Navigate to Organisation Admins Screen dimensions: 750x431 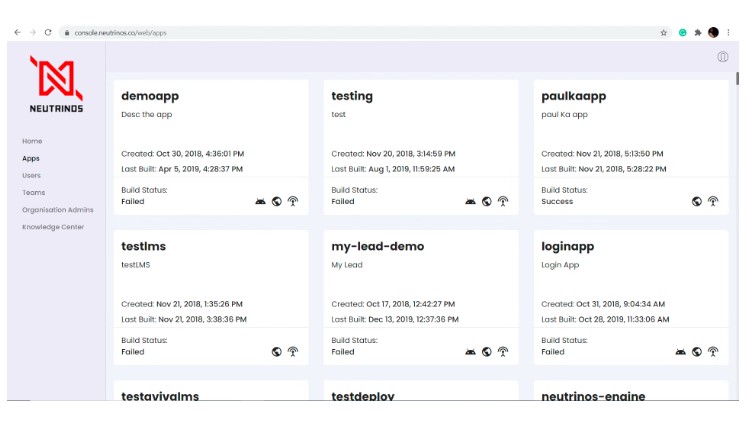point(58,209)
